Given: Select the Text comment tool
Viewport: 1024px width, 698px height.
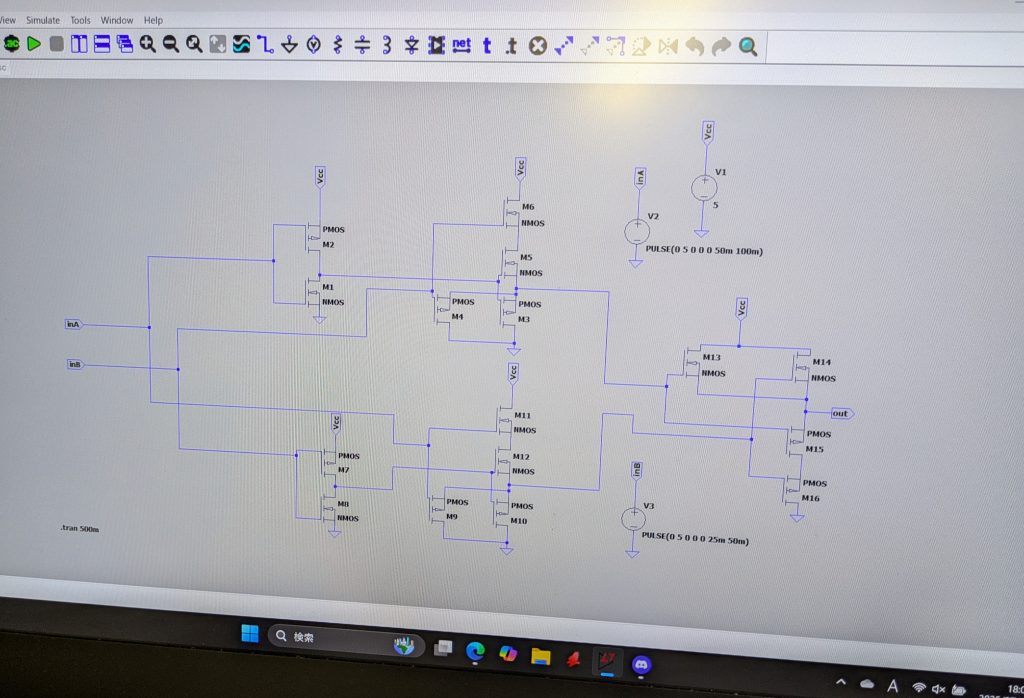Looking at the screenshot, I should click(487, 46).
